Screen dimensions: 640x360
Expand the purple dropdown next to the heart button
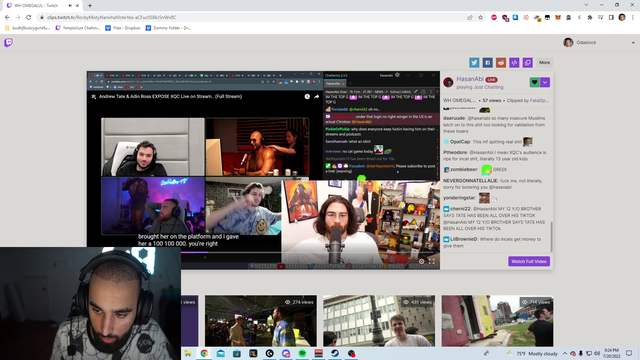[x=545, y=82]
